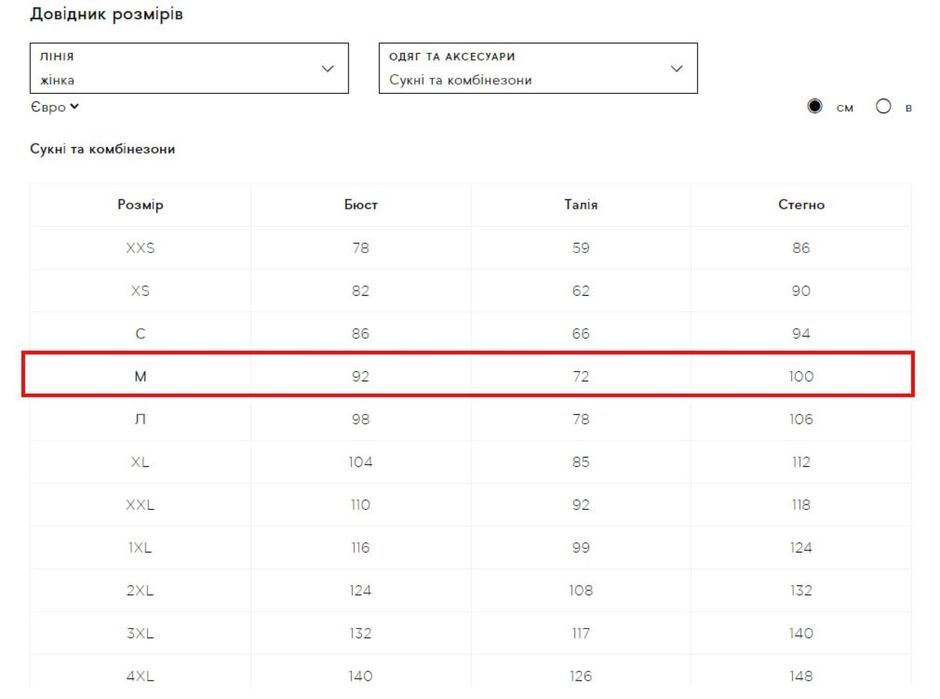Screen dimensions: 940x699
Task: Click the XL size cell
Action: tap(140, 462)
